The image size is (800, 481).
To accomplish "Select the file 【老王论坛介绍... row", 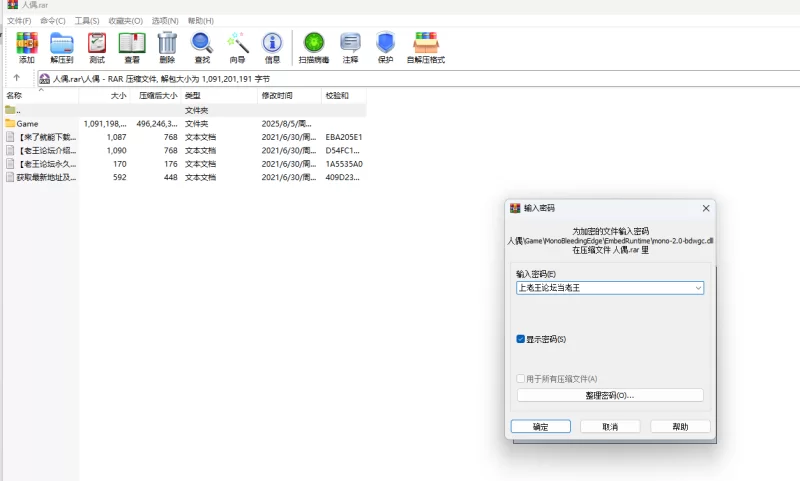I will (184, 150).
